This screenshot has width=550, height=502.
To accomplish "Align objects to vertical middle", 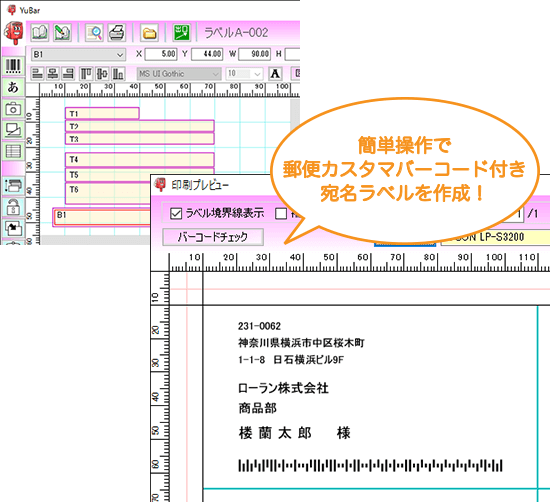I will coord(102,74).
